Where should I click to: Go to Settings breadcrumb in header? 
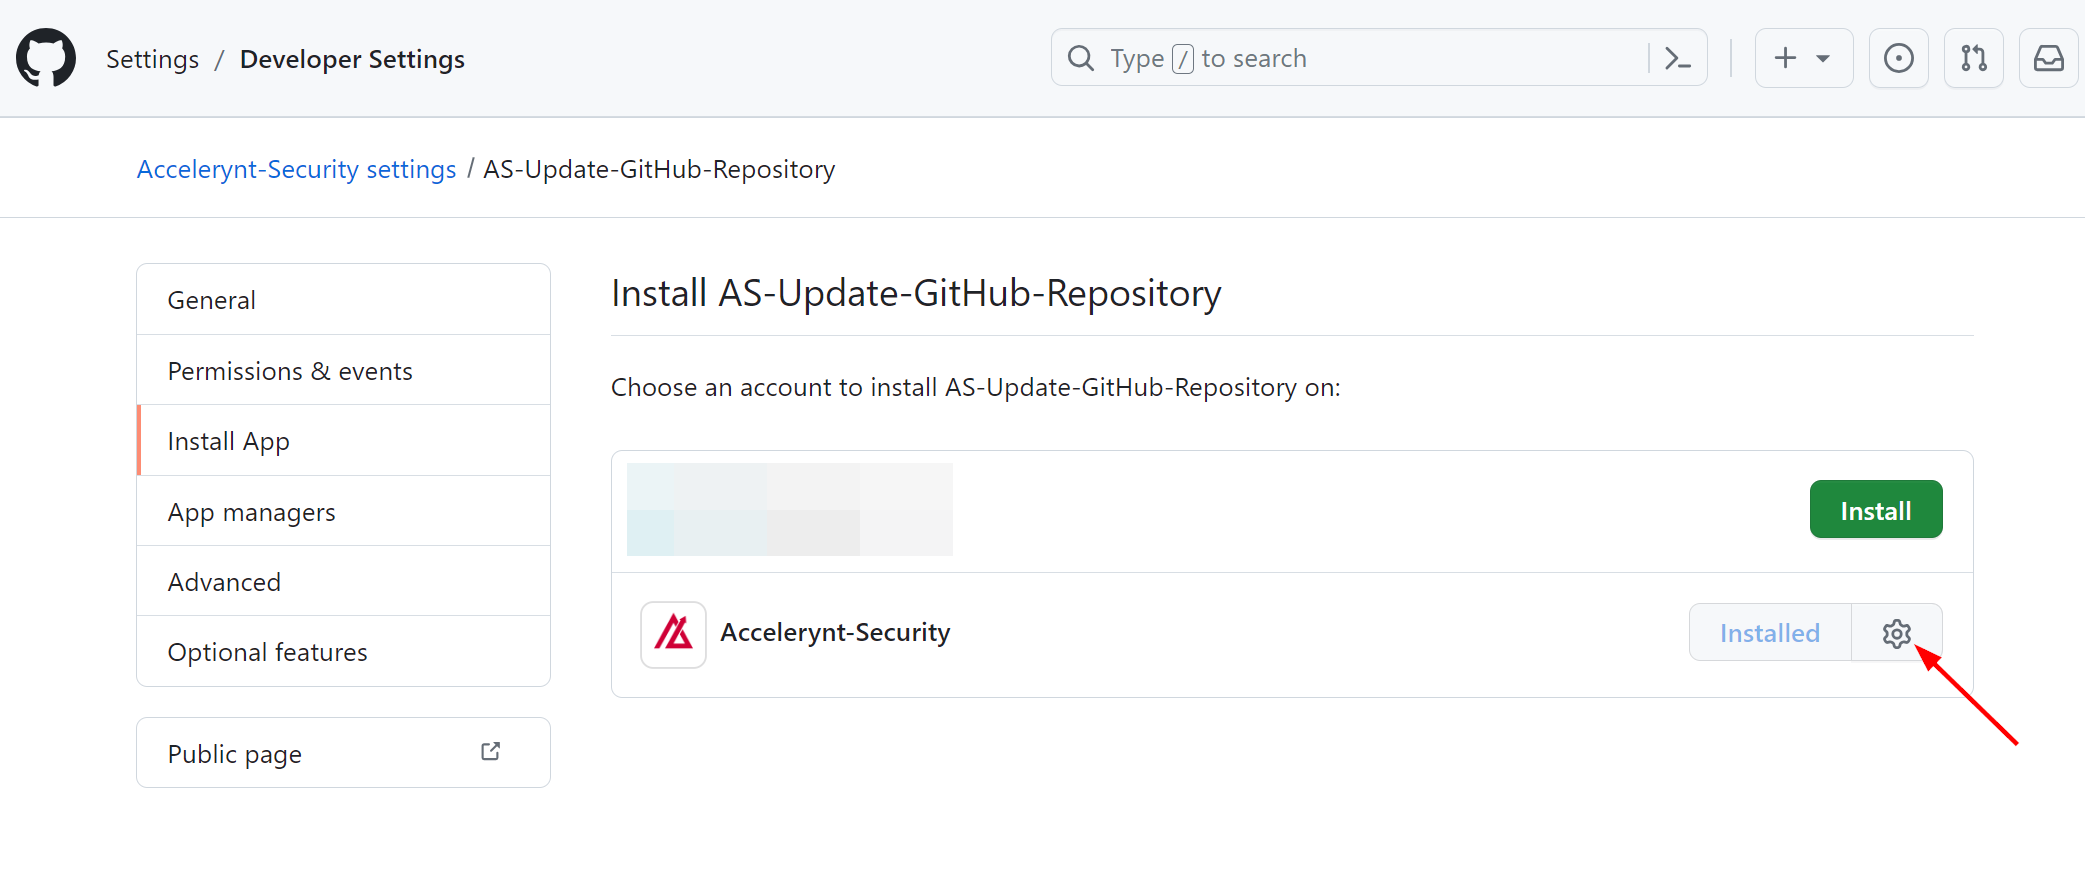(x=153, y=59)
